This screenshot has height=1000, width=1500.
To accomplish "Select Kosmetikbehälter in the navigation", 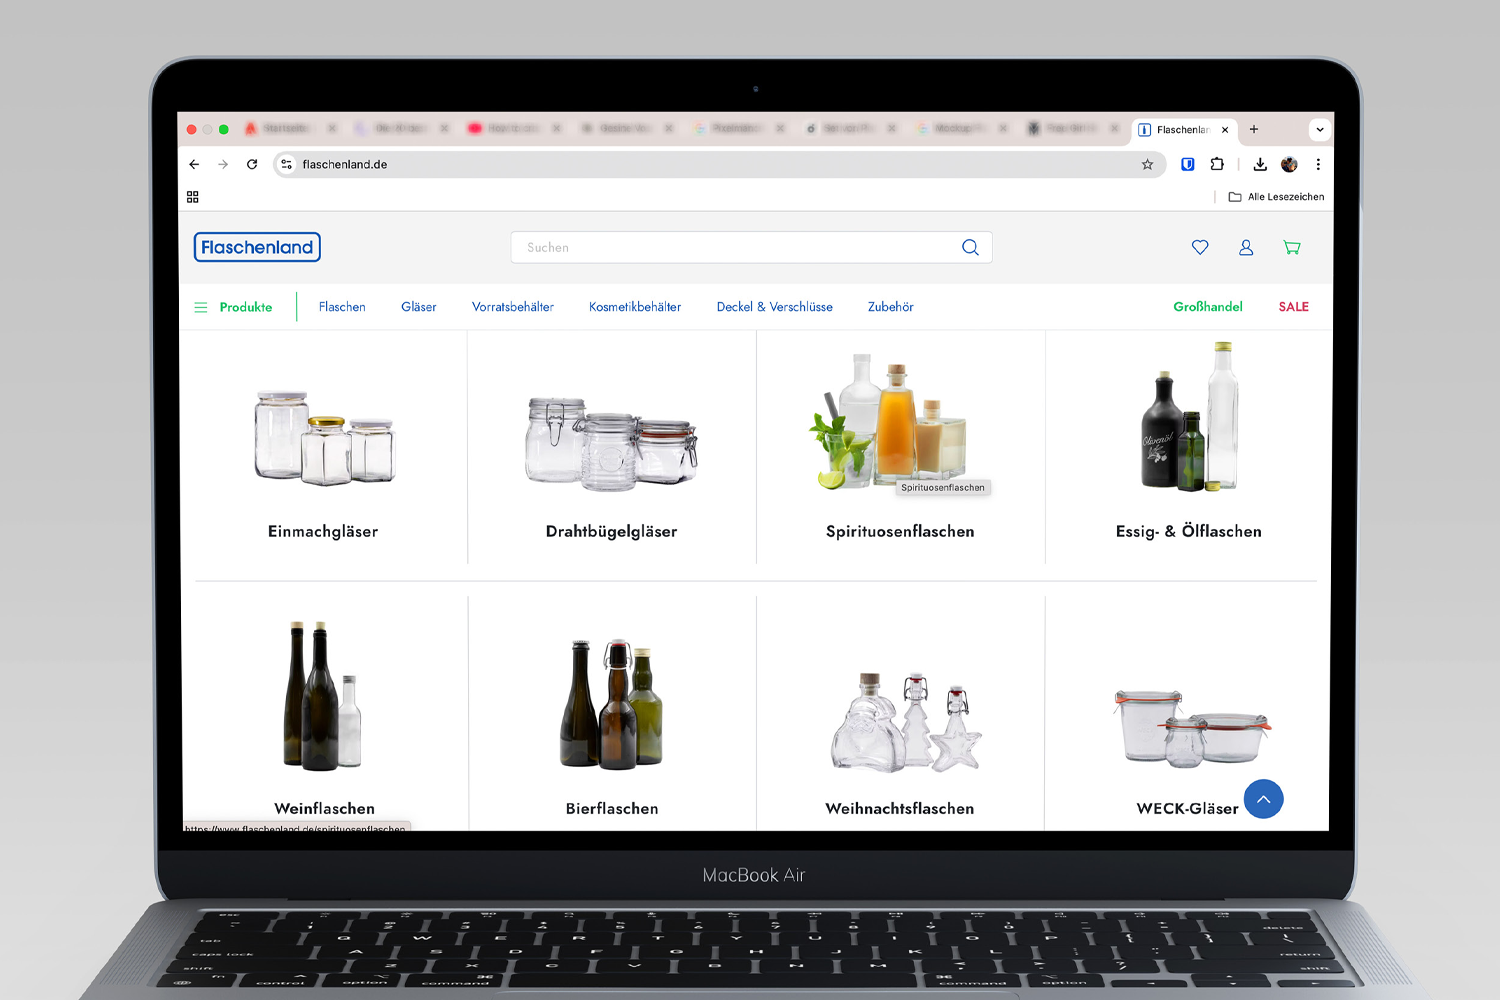I will coord(635,307).
